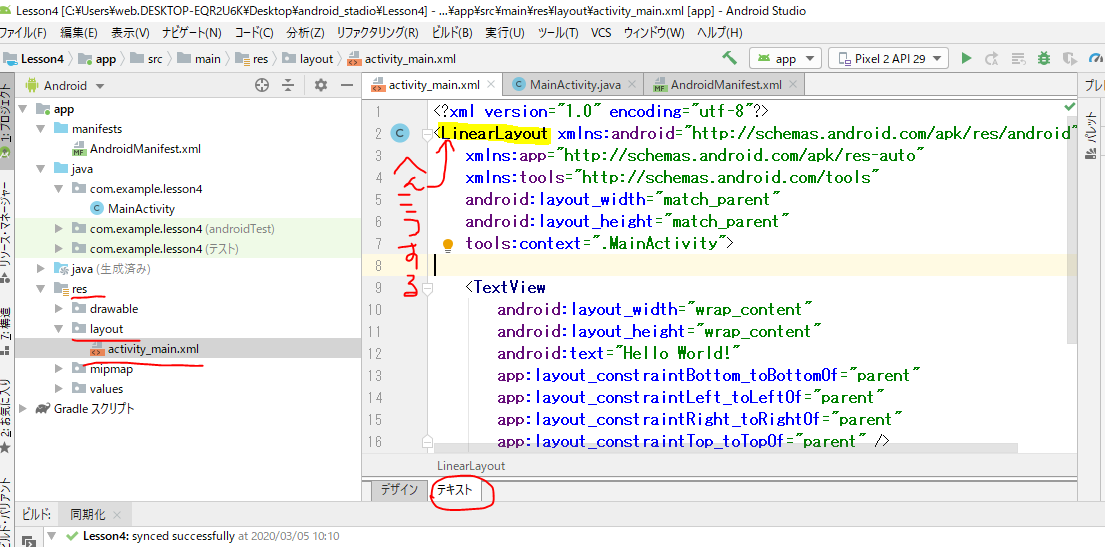The image size is (1105, 547).
Task: Click the Make Project hammer icon
Action: (x=729, y=58)
